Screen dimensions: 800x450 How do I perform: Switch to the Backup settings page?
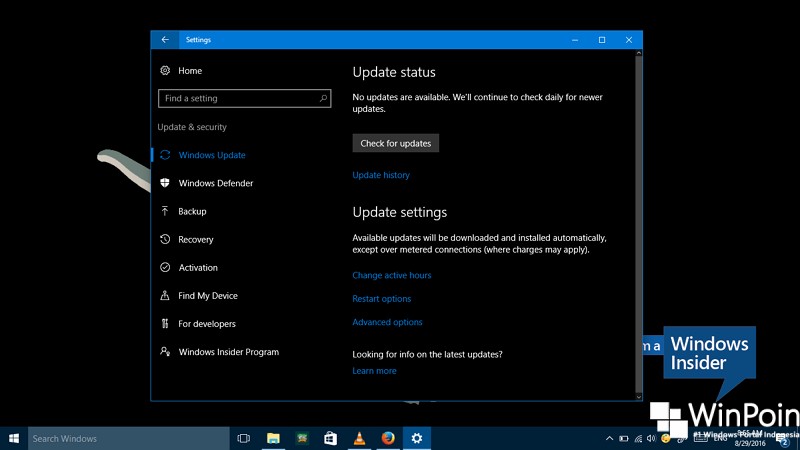pyautogui.click(x=192, y=211)
